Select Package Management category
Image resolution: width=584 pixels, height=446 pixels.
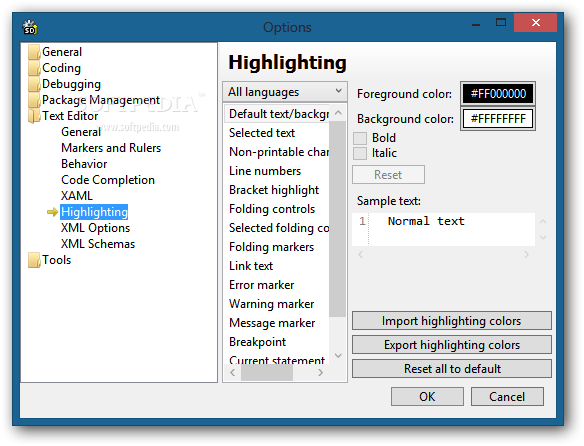pos(101,100)
